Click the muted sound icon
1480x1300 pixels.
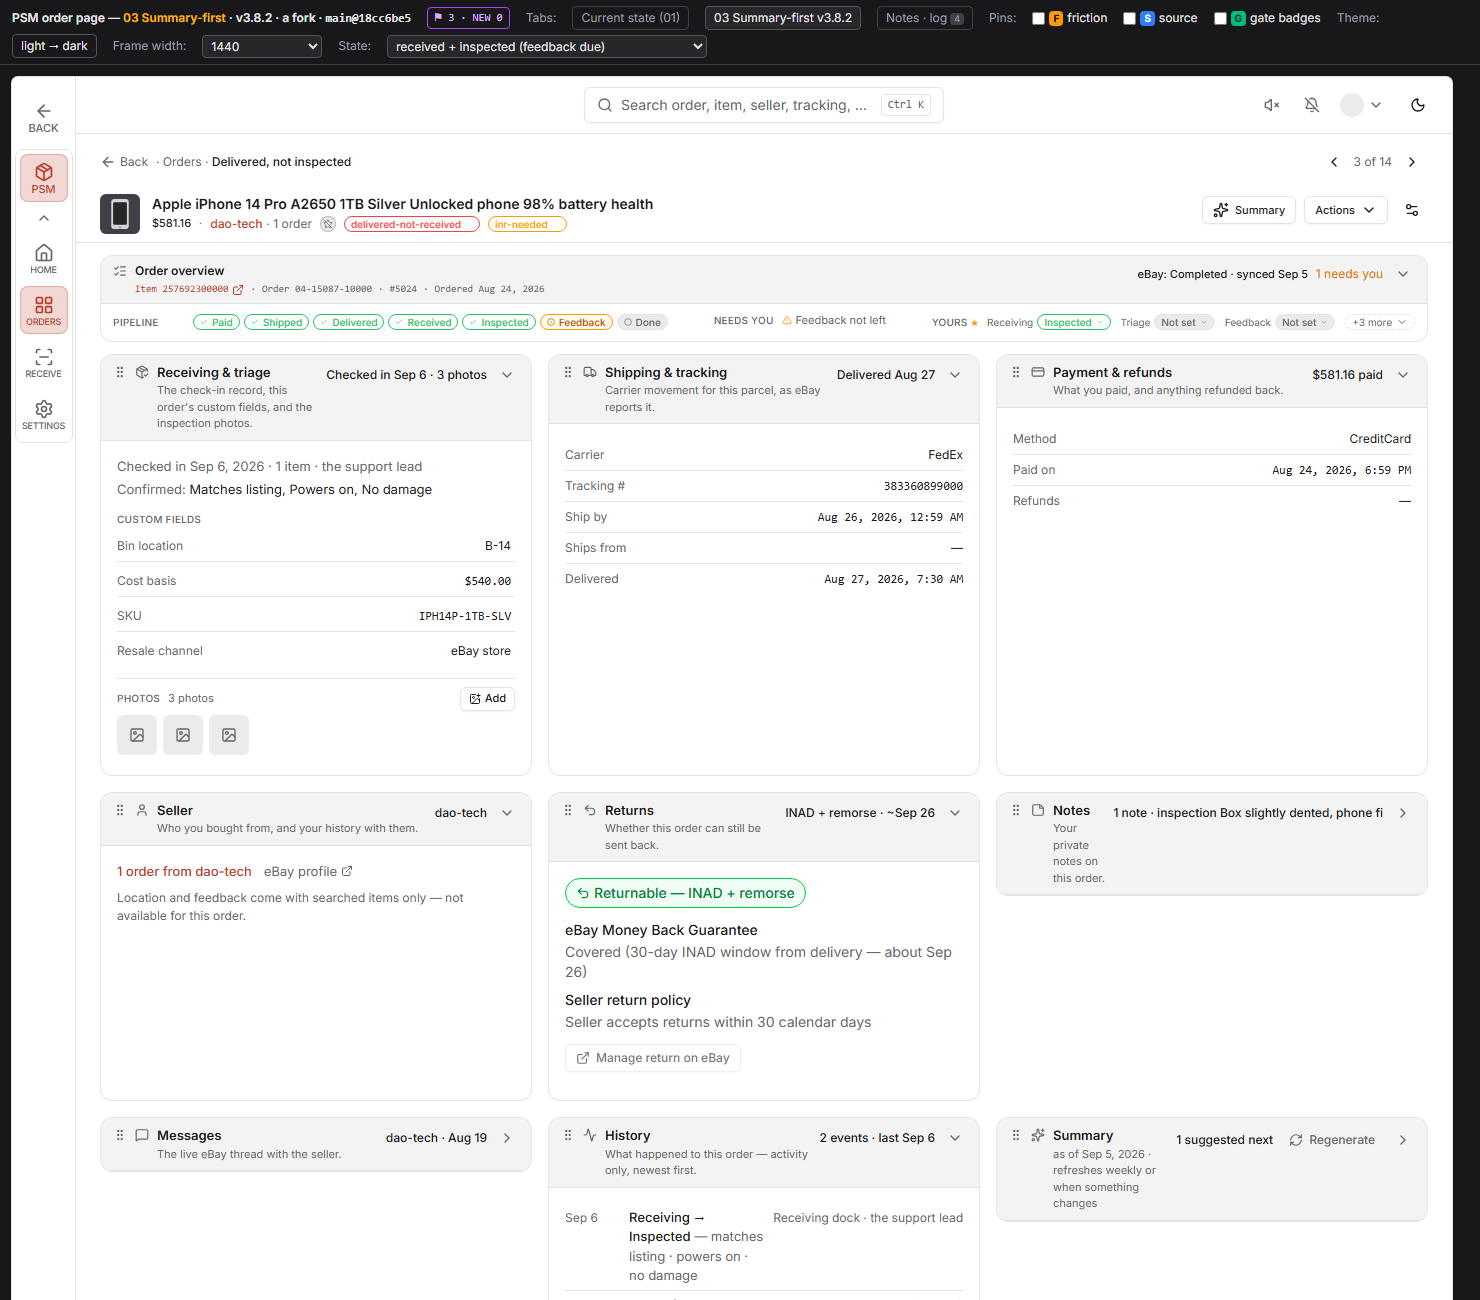click(1272, 105)
